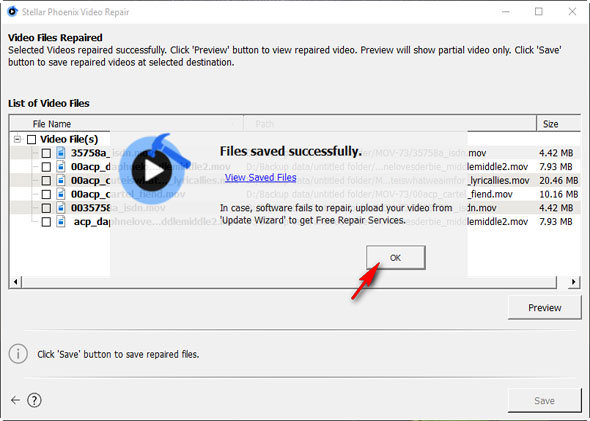This screenshot has width=590, height=421.
Task: Click the file icon of acp_daphnelove row
Action: point(61,222)
